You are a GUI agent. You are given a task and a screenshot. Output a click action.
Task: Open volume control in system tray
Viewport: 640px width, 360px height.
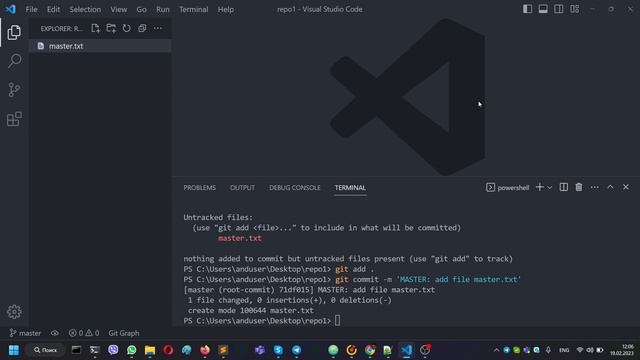pyautogui.click(x=590, y=350)
